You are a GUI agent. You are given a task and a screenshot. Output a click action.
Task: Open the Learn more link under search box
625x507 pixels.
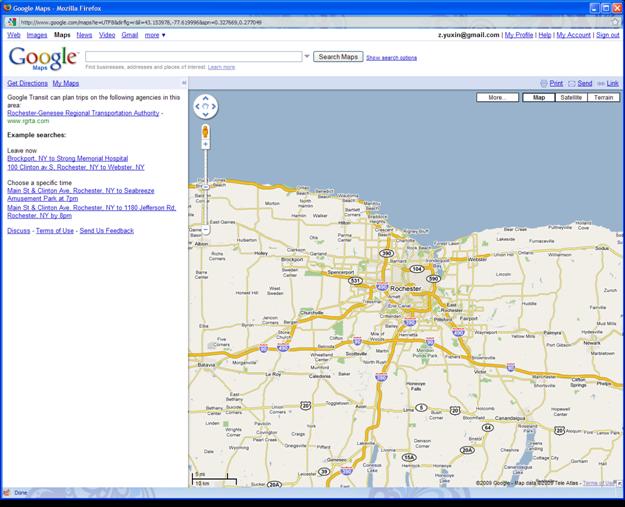[221, 67]
